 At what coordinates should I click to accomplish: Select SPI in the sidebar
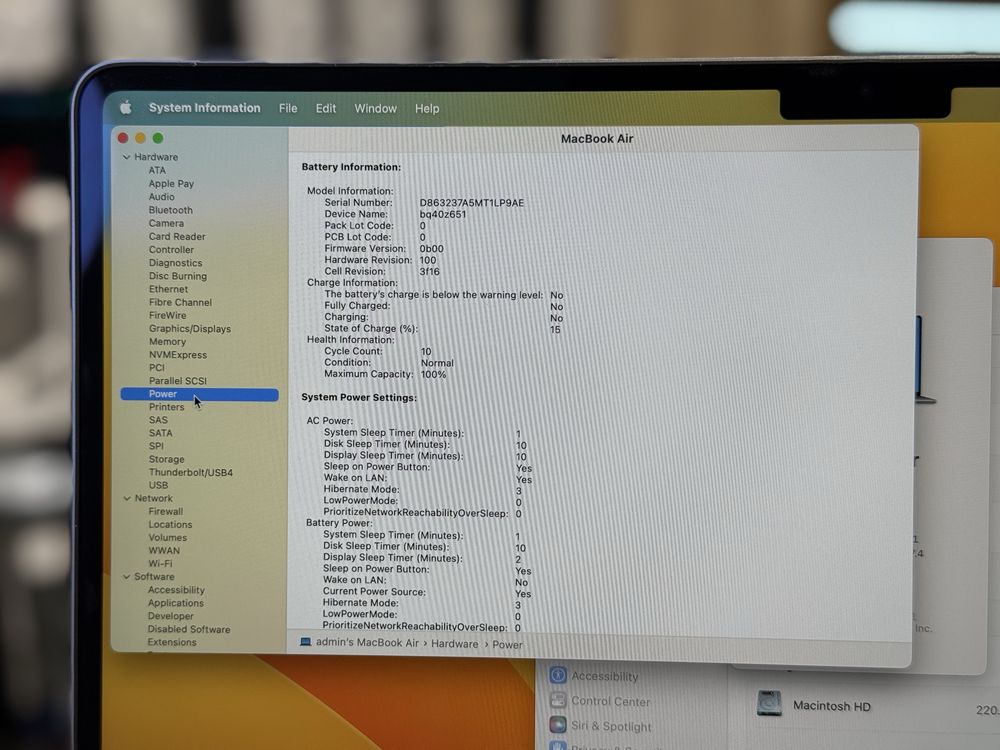pyautogui.click(x=156, y=446)
